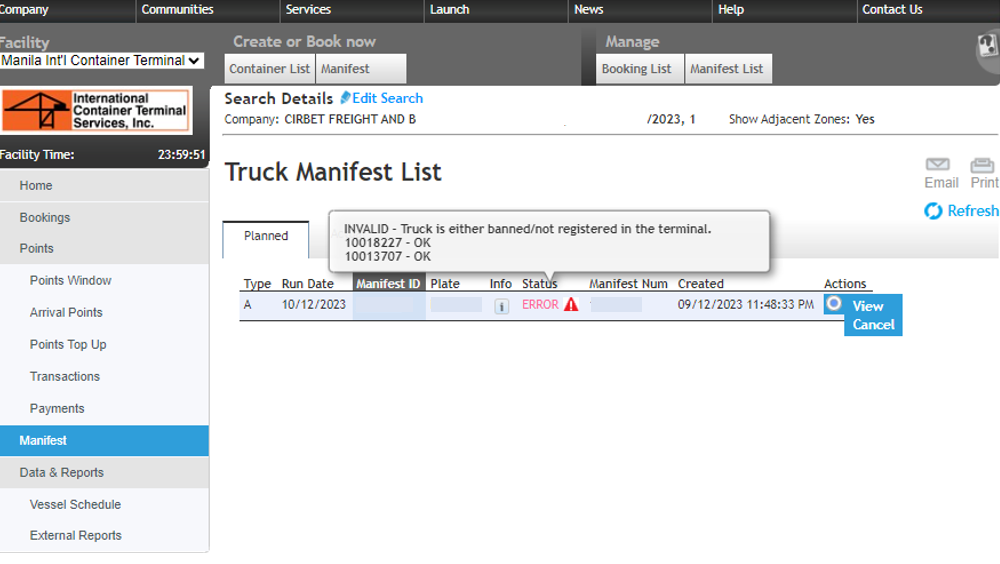This screenshot has width=1000, height=564.
Task: Open the Communities top menu
Action: pyautogui.click(x=177, y=10)
